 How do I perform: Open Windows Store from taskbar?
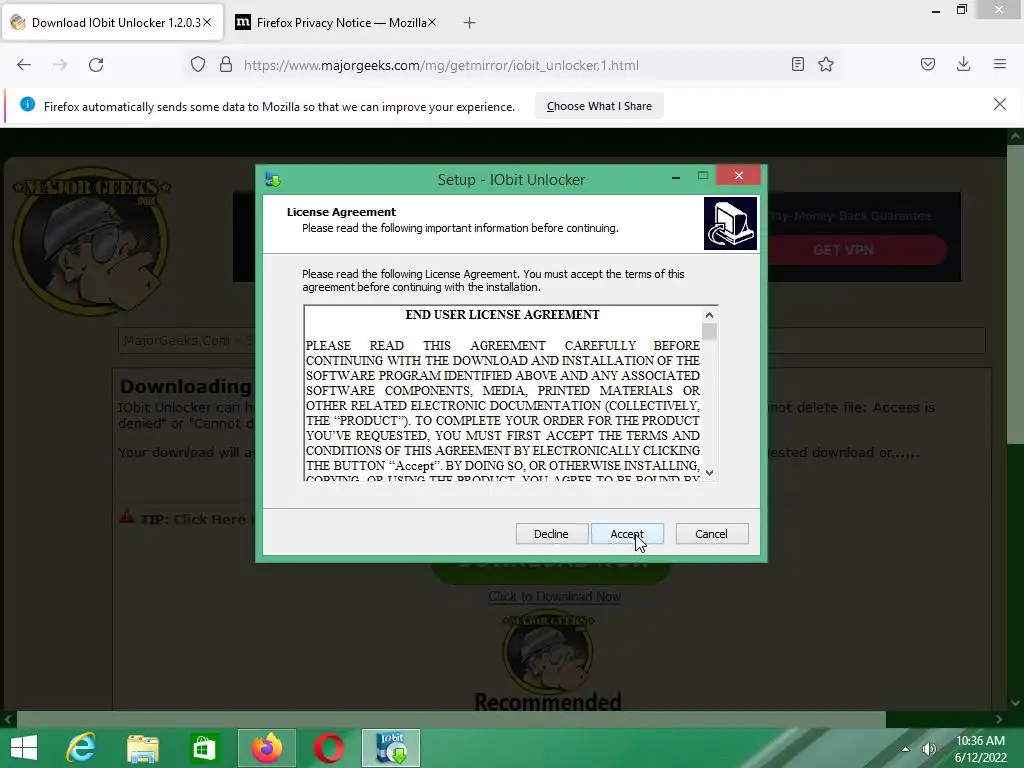204,748
